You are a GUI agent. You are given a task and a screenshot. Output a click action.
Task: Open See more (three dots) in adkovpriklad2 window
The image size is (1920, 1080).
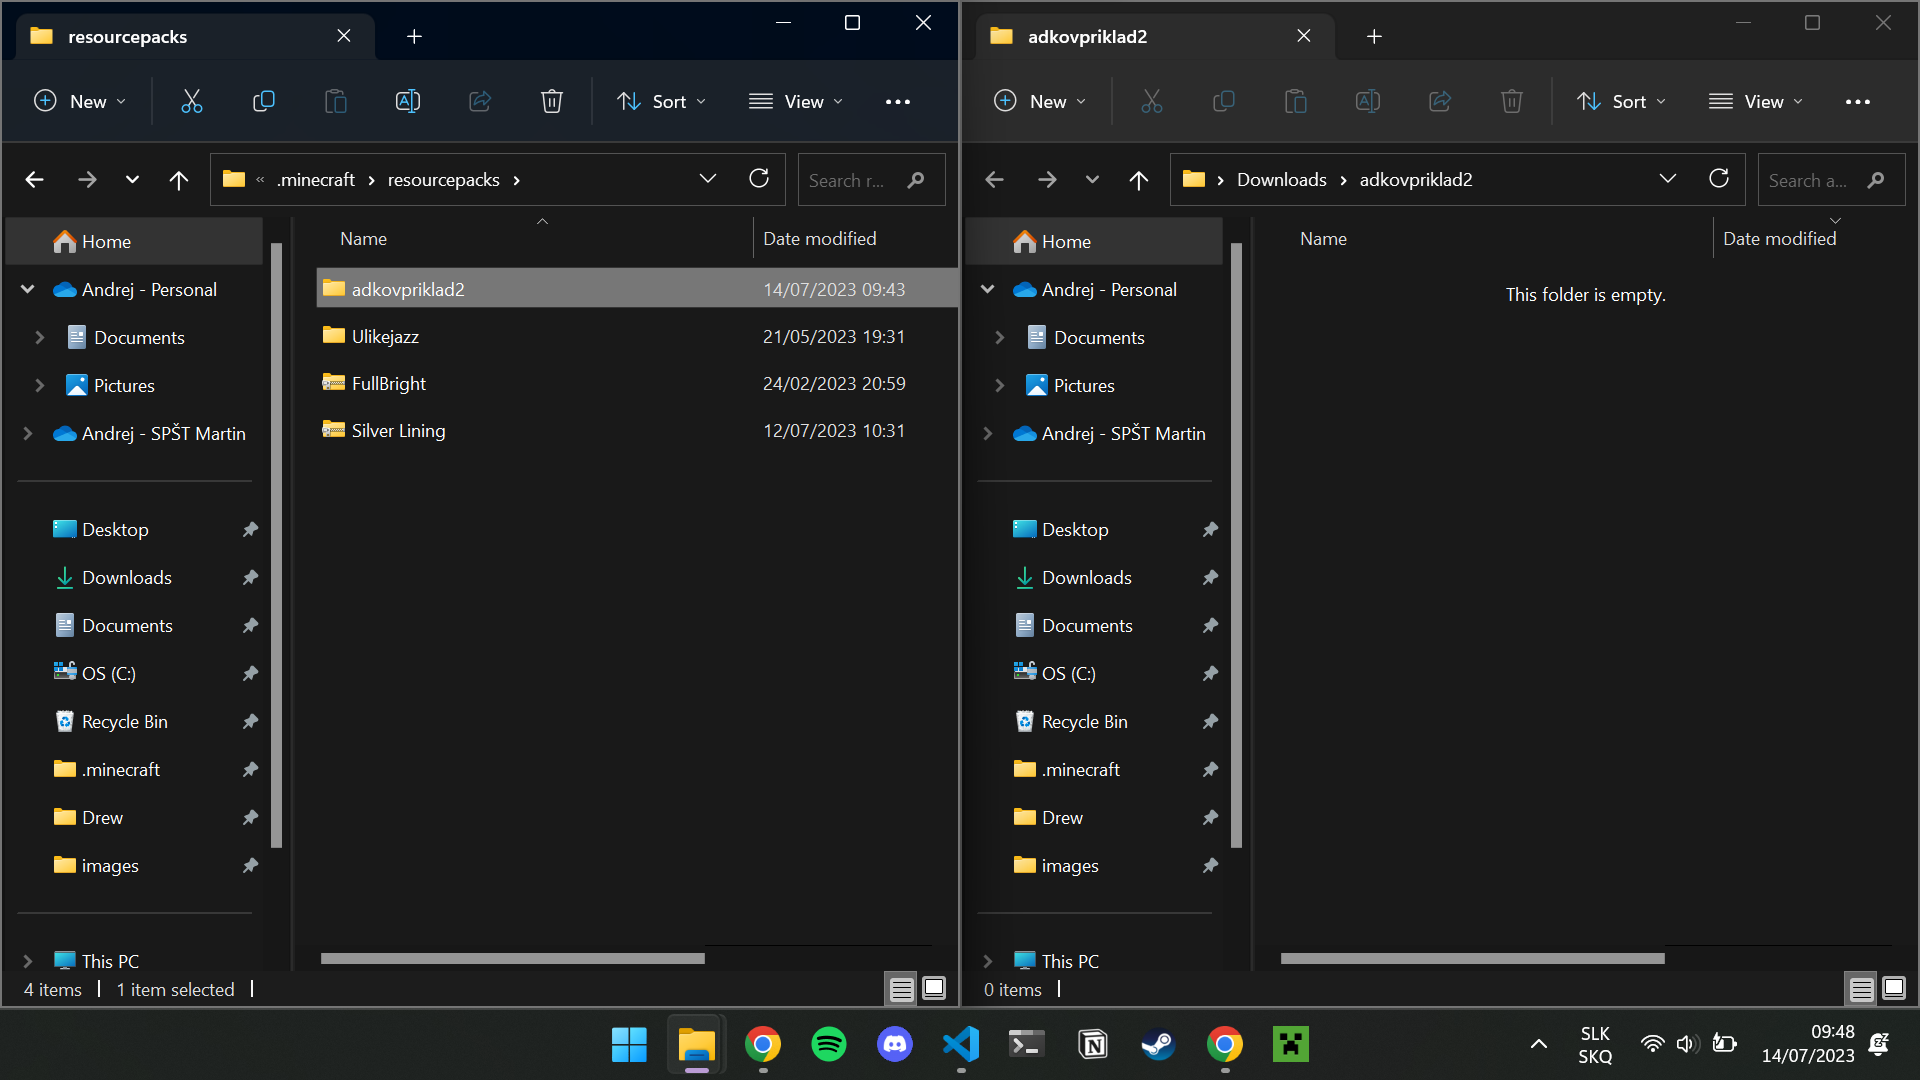pos(1857,101)
